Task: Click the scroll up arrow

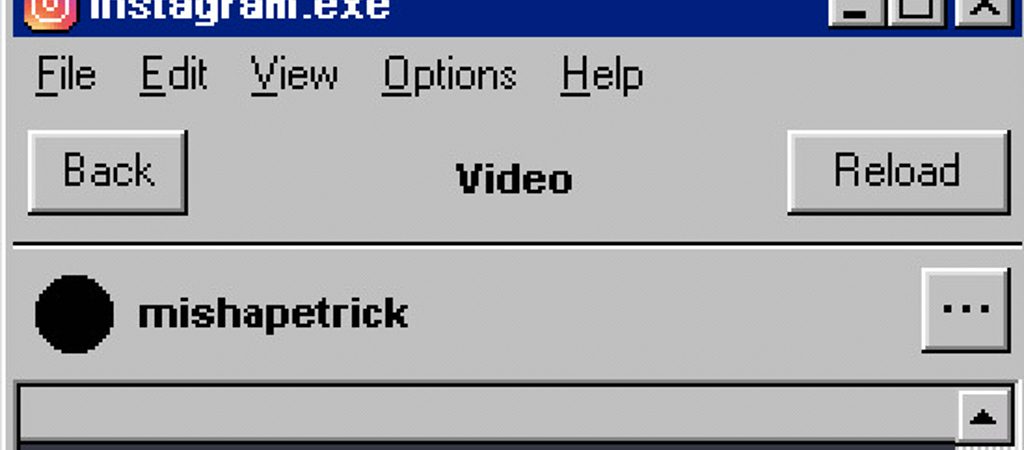Action: (x=983, y=417)
